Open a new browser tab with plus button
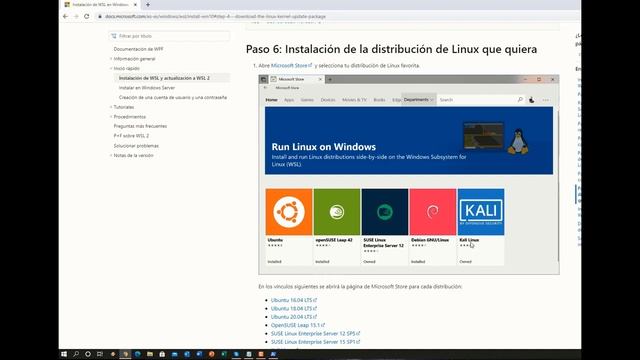The width and height of the screenshot is (640, 360). 148,4
